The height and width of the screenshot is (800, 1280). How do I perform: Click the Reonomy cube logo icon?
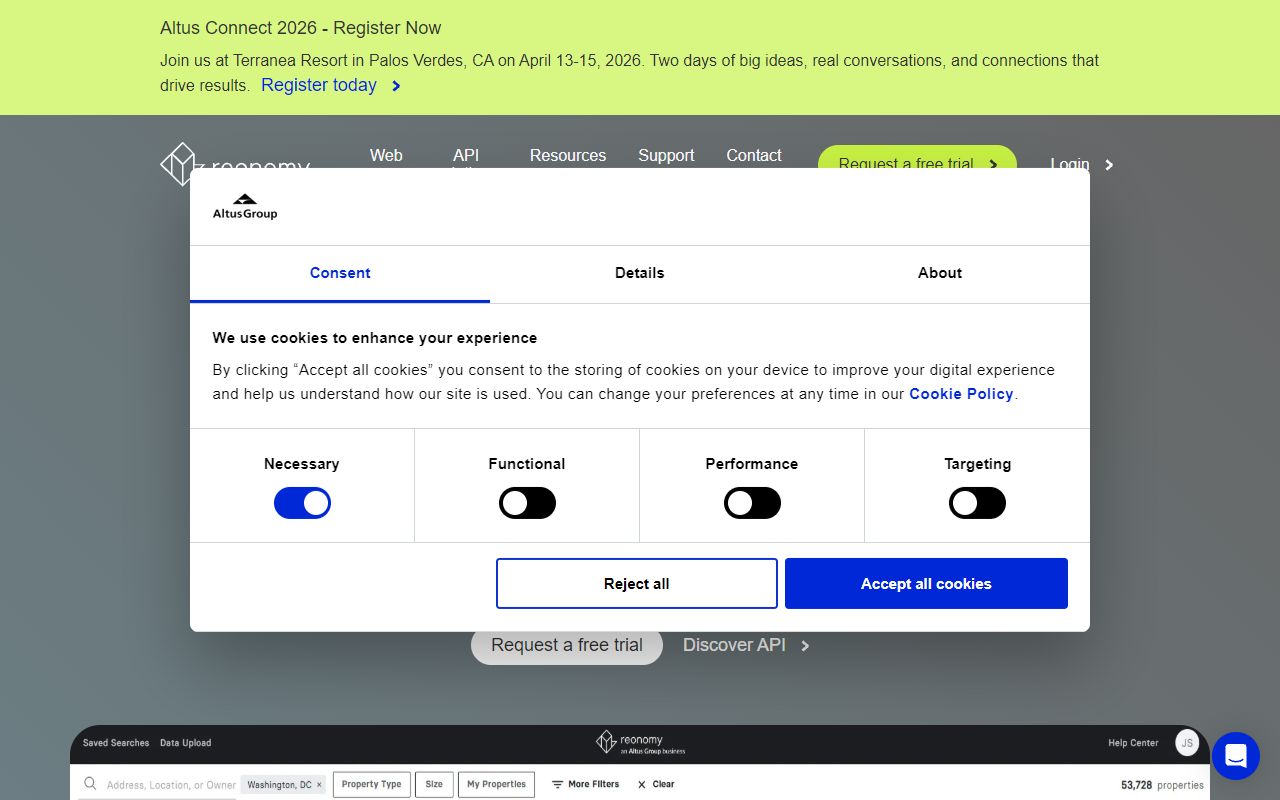(x=180, y=164)
